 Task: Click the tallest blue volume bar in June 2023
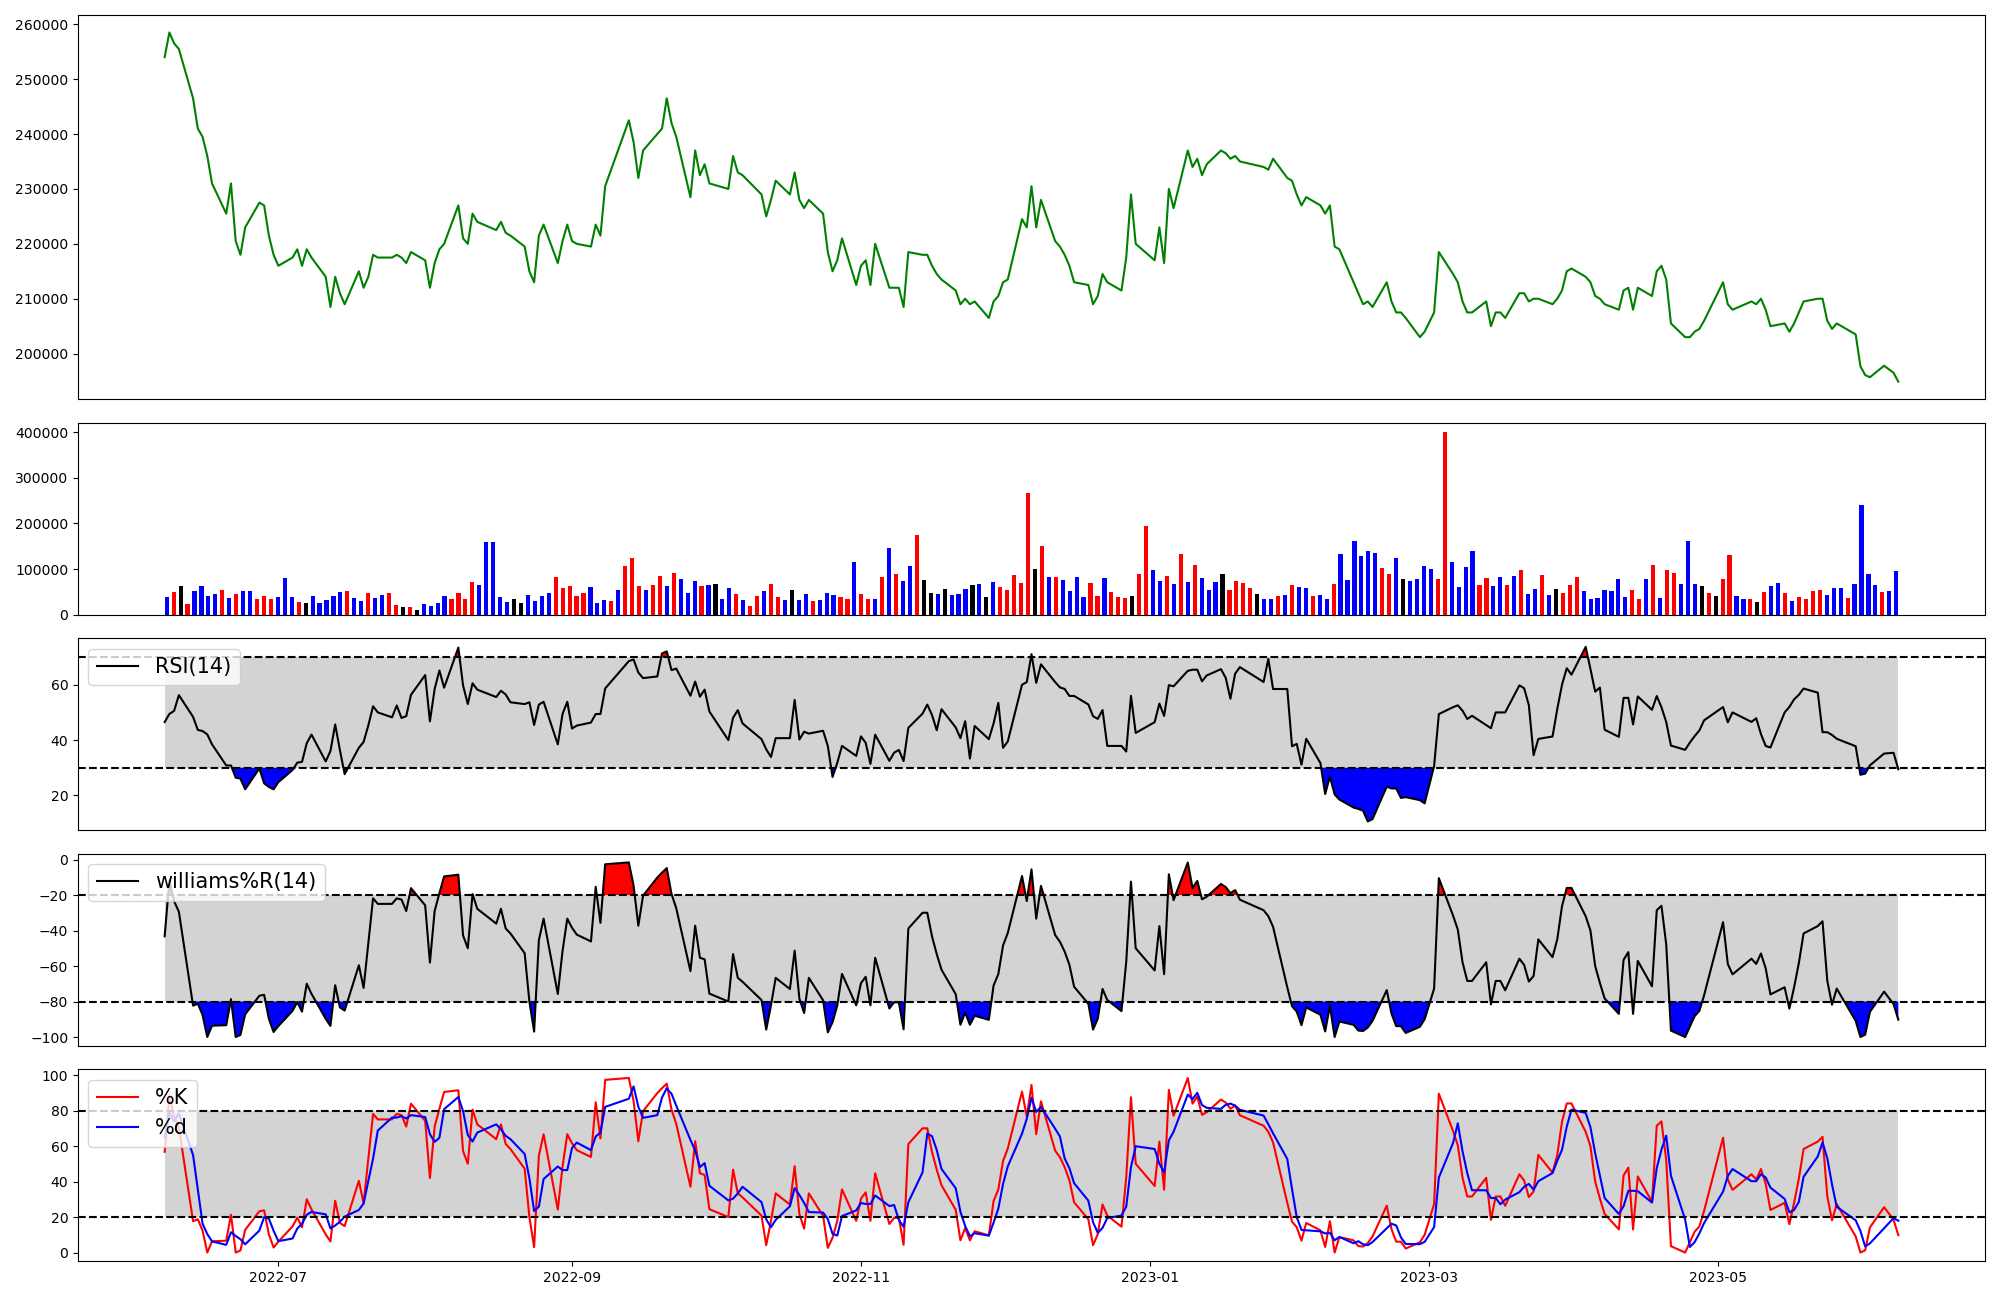pos(1861,560)
